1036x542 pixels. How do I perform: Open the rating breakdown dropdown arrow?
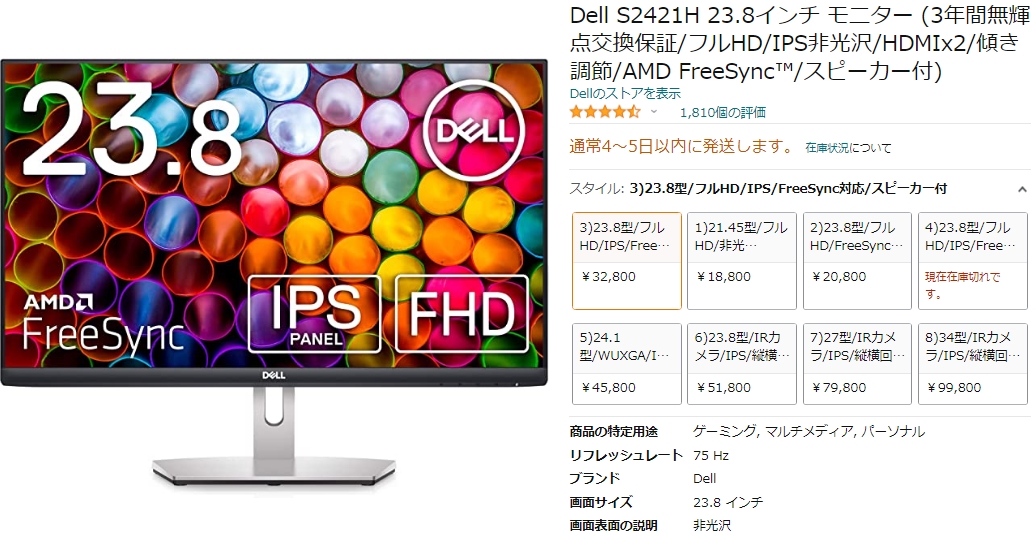(x=653, y=112)
